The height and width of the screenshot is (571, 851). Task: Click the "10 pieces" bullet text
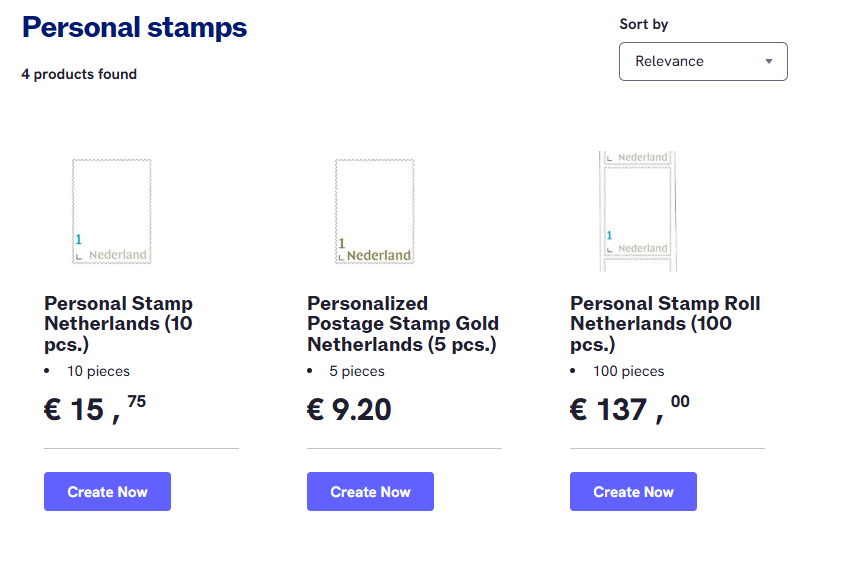98,371
